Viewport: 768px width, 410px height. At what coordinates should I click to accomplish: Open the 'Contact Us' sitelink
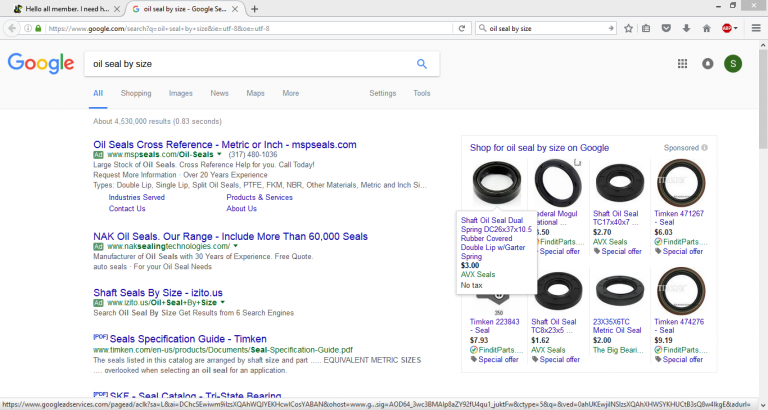pos(127,209)
